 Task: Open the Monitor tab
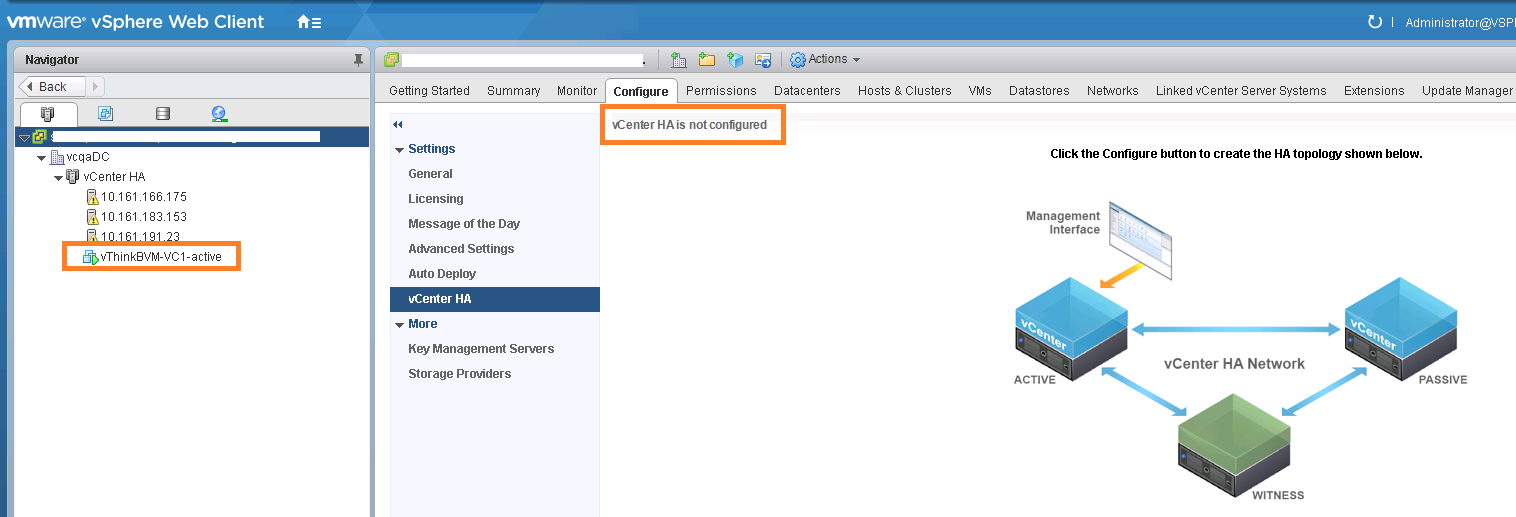click(x=577, y=91)
